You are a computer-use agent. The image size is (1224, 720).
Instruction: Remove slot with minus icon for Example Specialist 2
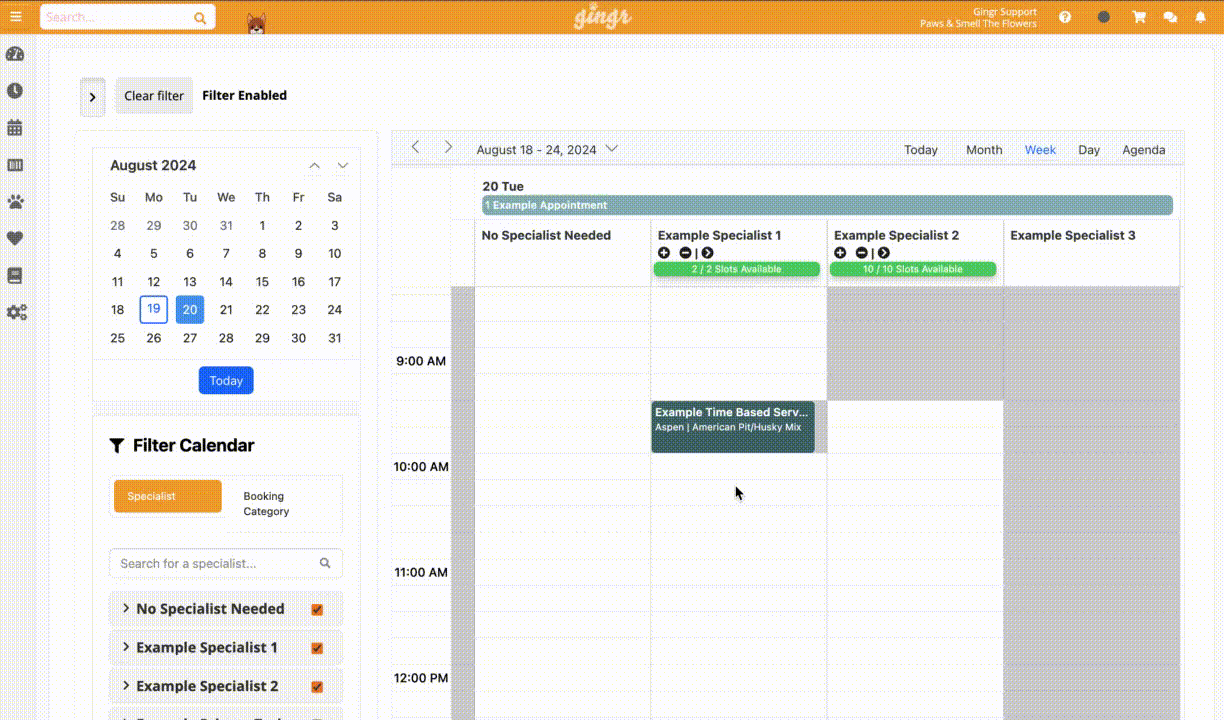pyautogui.click(x=861, y=253)
